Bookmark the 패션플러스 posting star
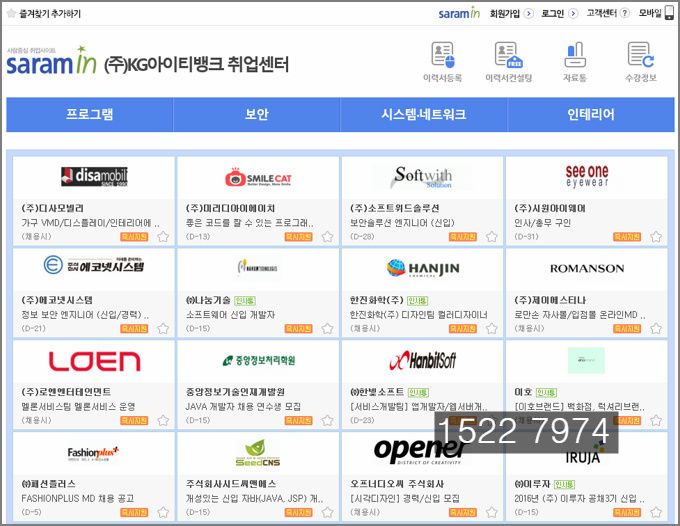680x526 pixels. click(163, 513)
